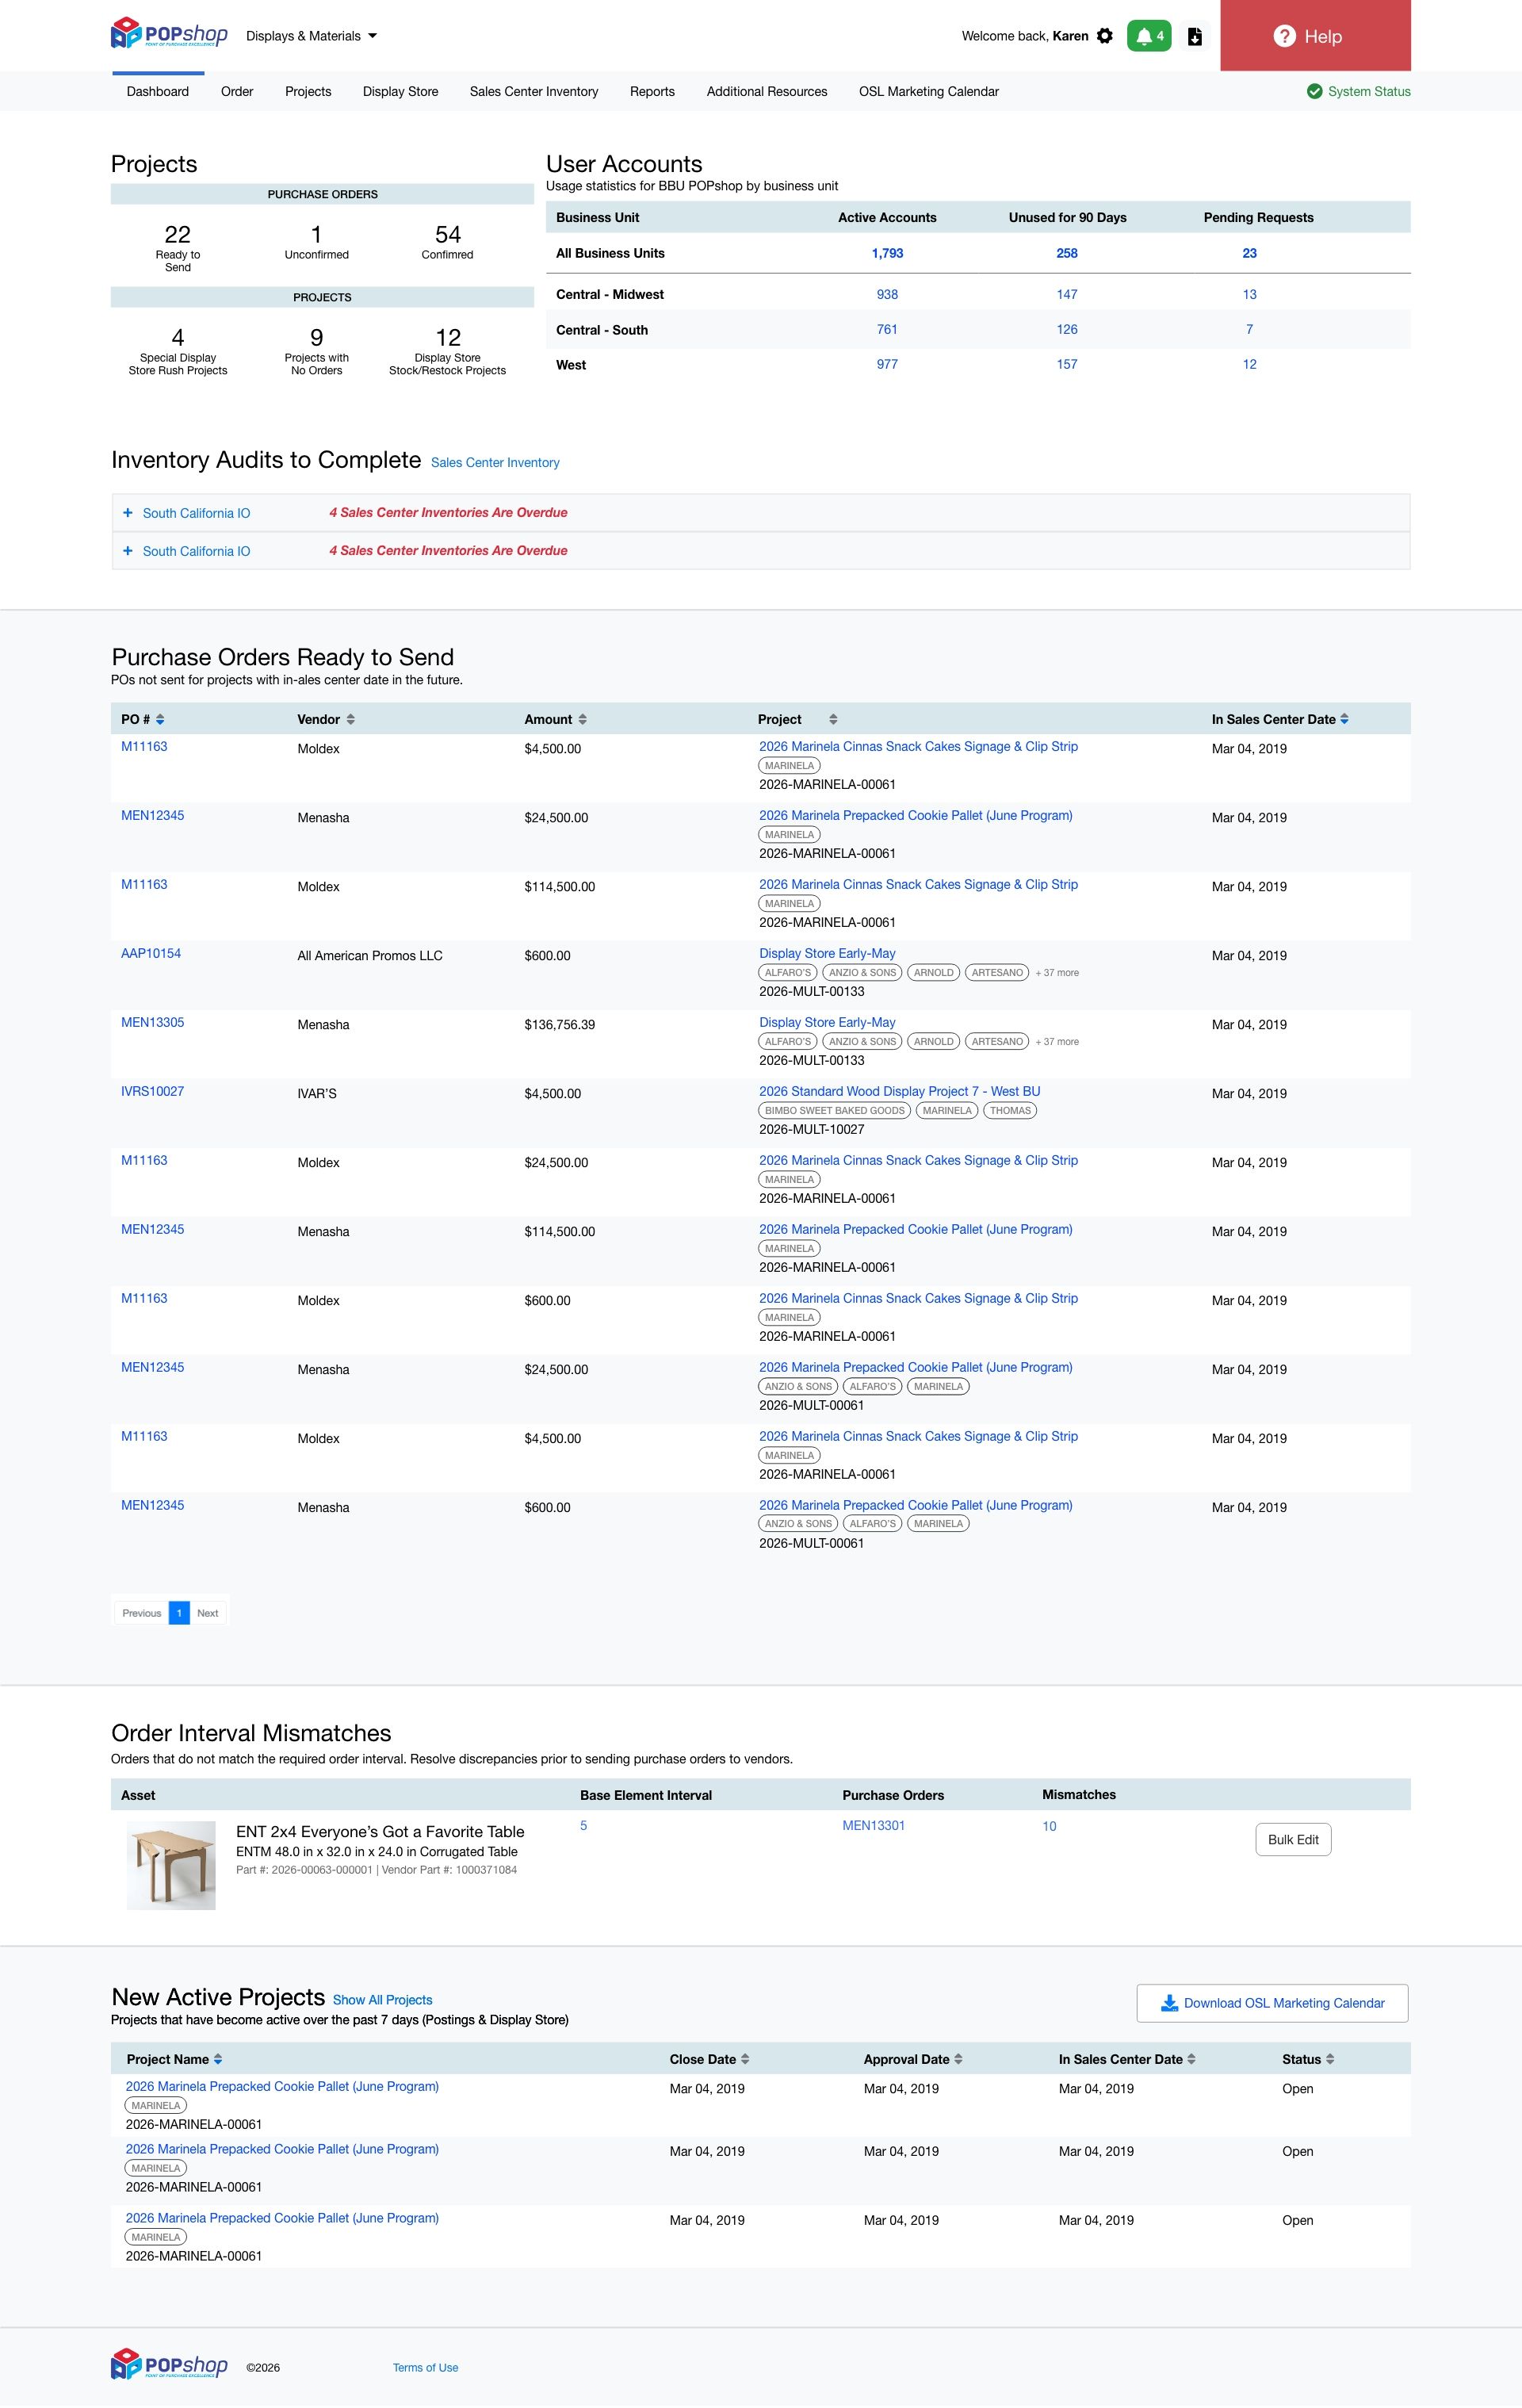
Task: Sort new active projects by Close Date
Action: [x=745, y=2059]
